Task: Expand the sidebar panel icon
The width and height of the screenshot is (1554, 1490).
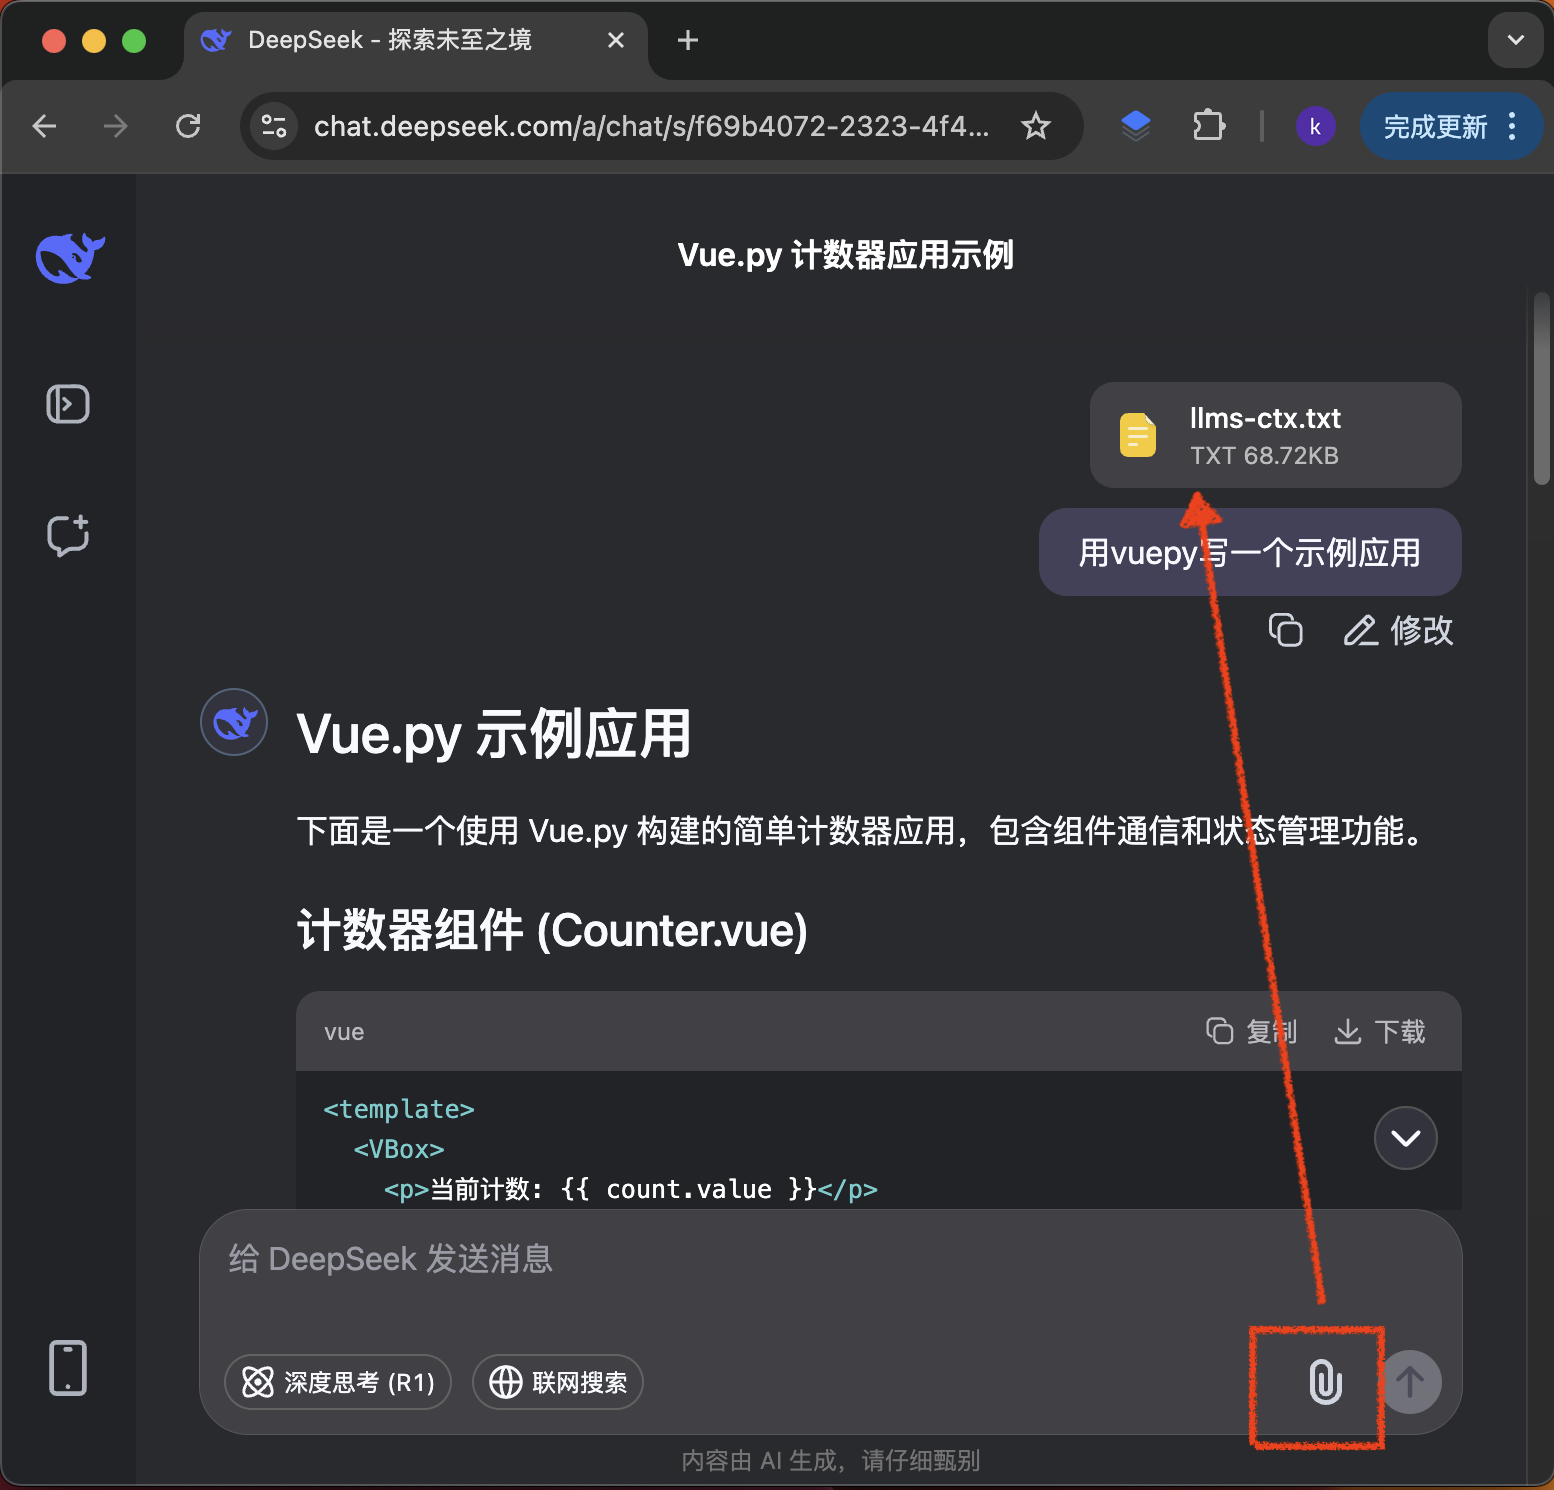Action: click(68, 404)
